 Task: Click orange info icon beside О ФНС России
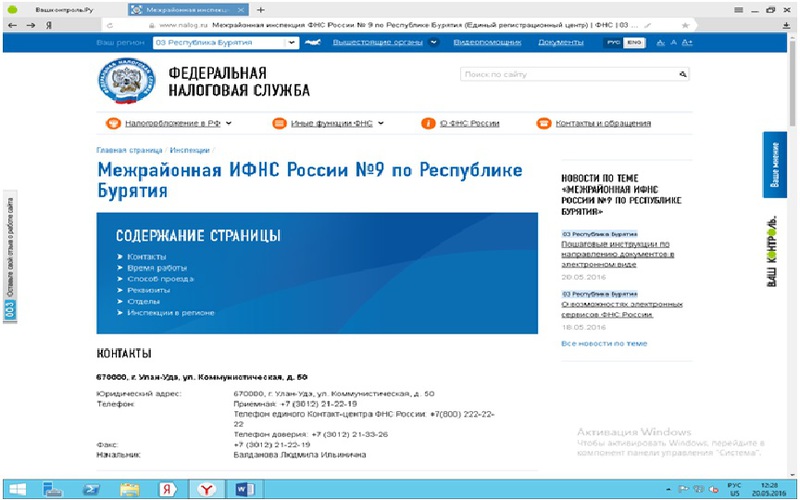(x=428, y=123)
